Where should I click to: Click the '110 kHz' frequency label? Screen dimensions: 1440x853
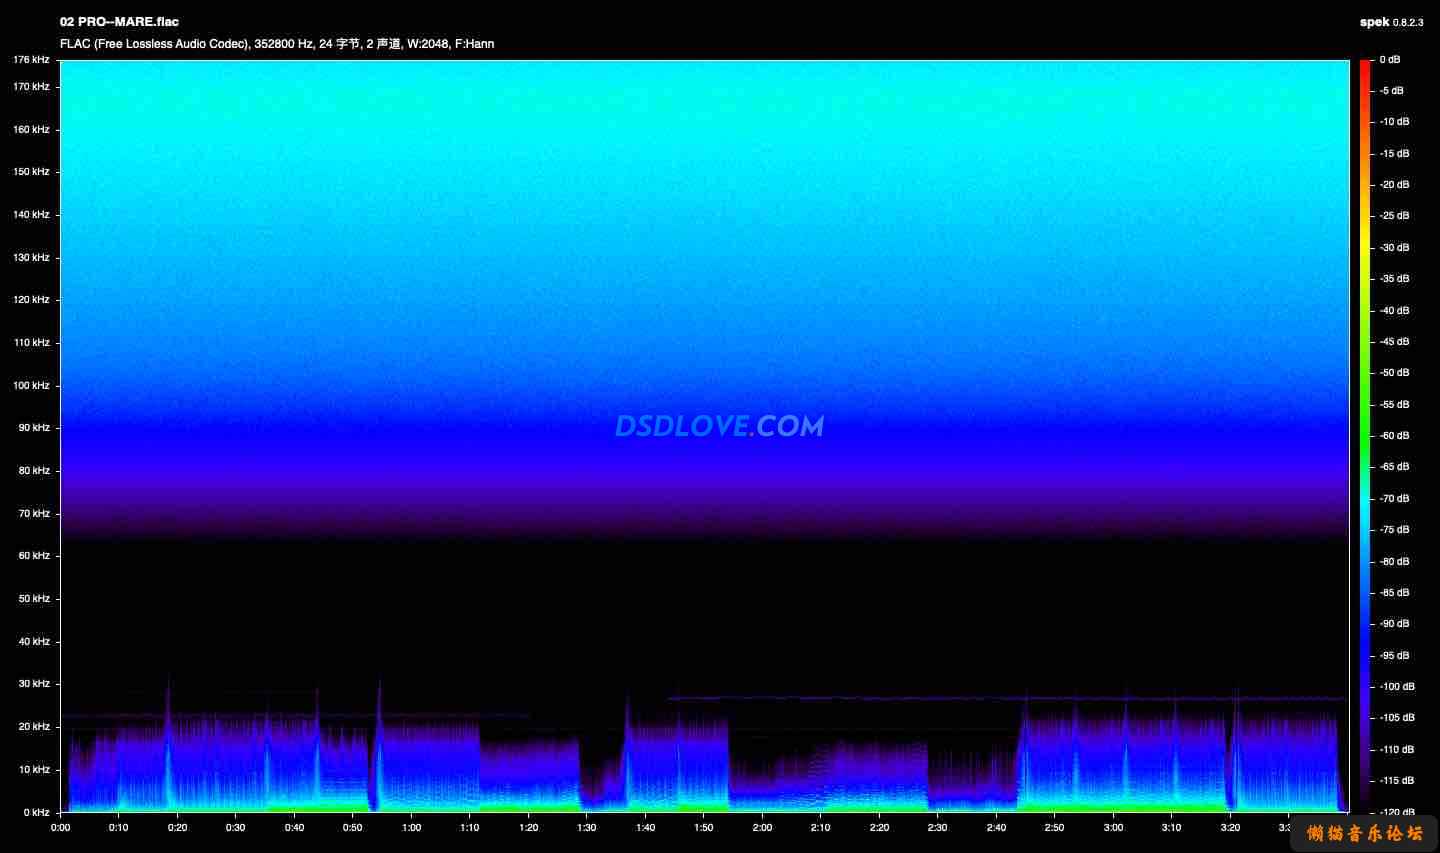[x=31, y=343]
